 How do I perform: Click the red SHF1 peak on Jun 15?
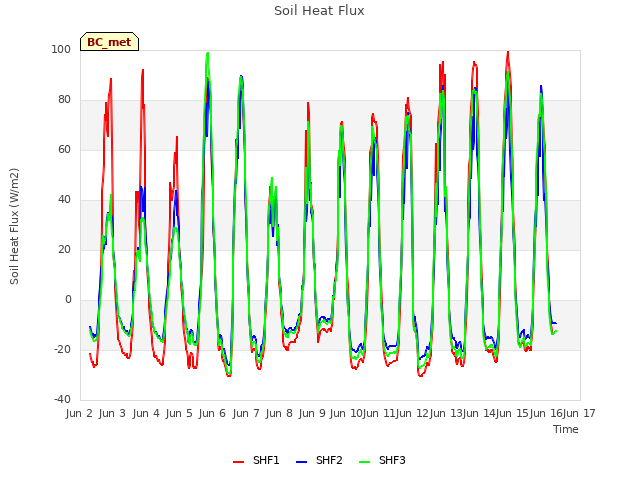508,52
